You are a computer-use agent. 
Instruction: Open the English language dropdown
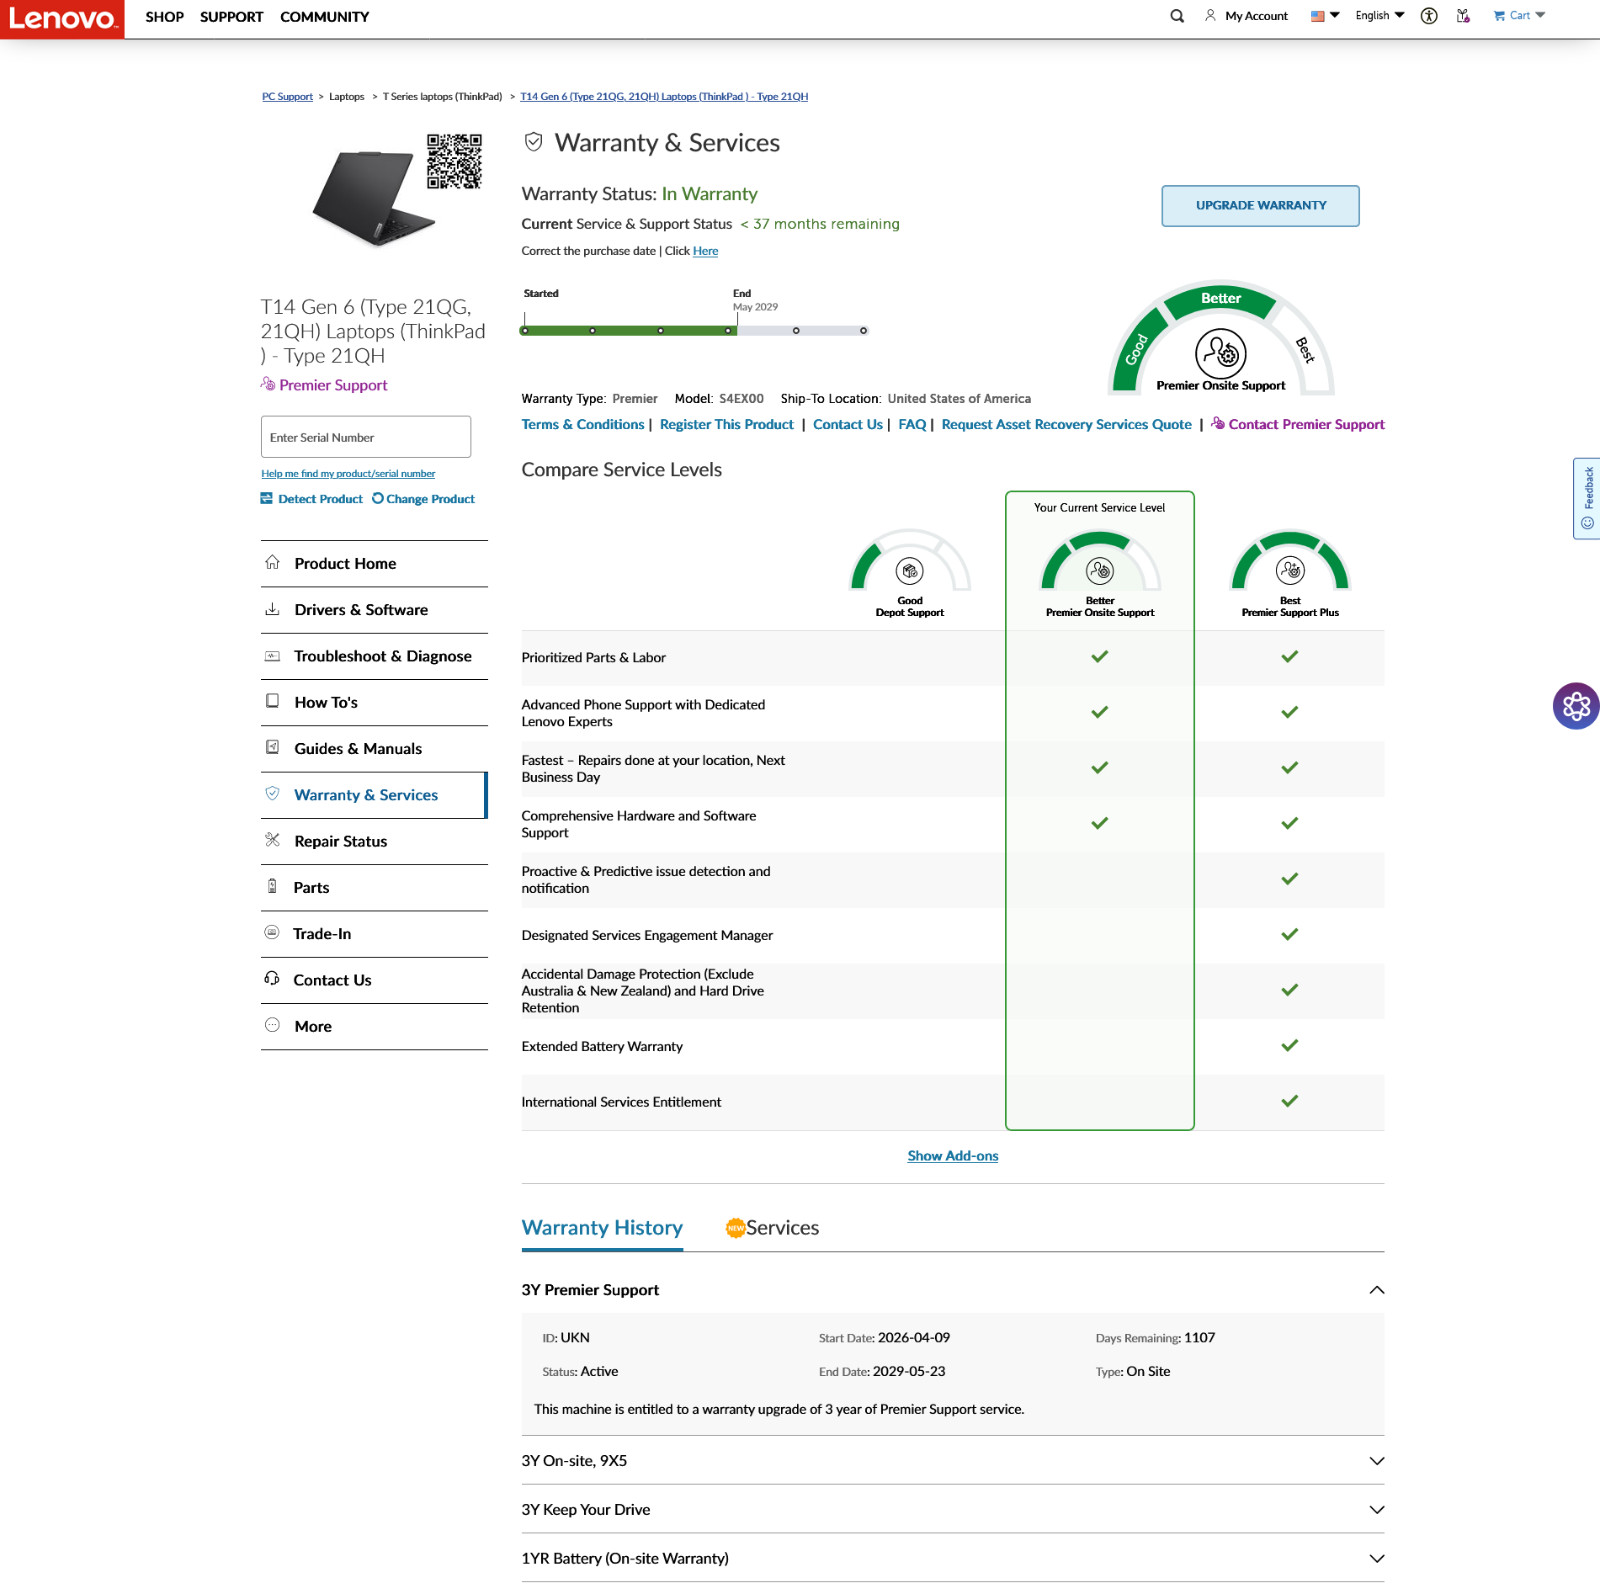(x=1380, y=16)
